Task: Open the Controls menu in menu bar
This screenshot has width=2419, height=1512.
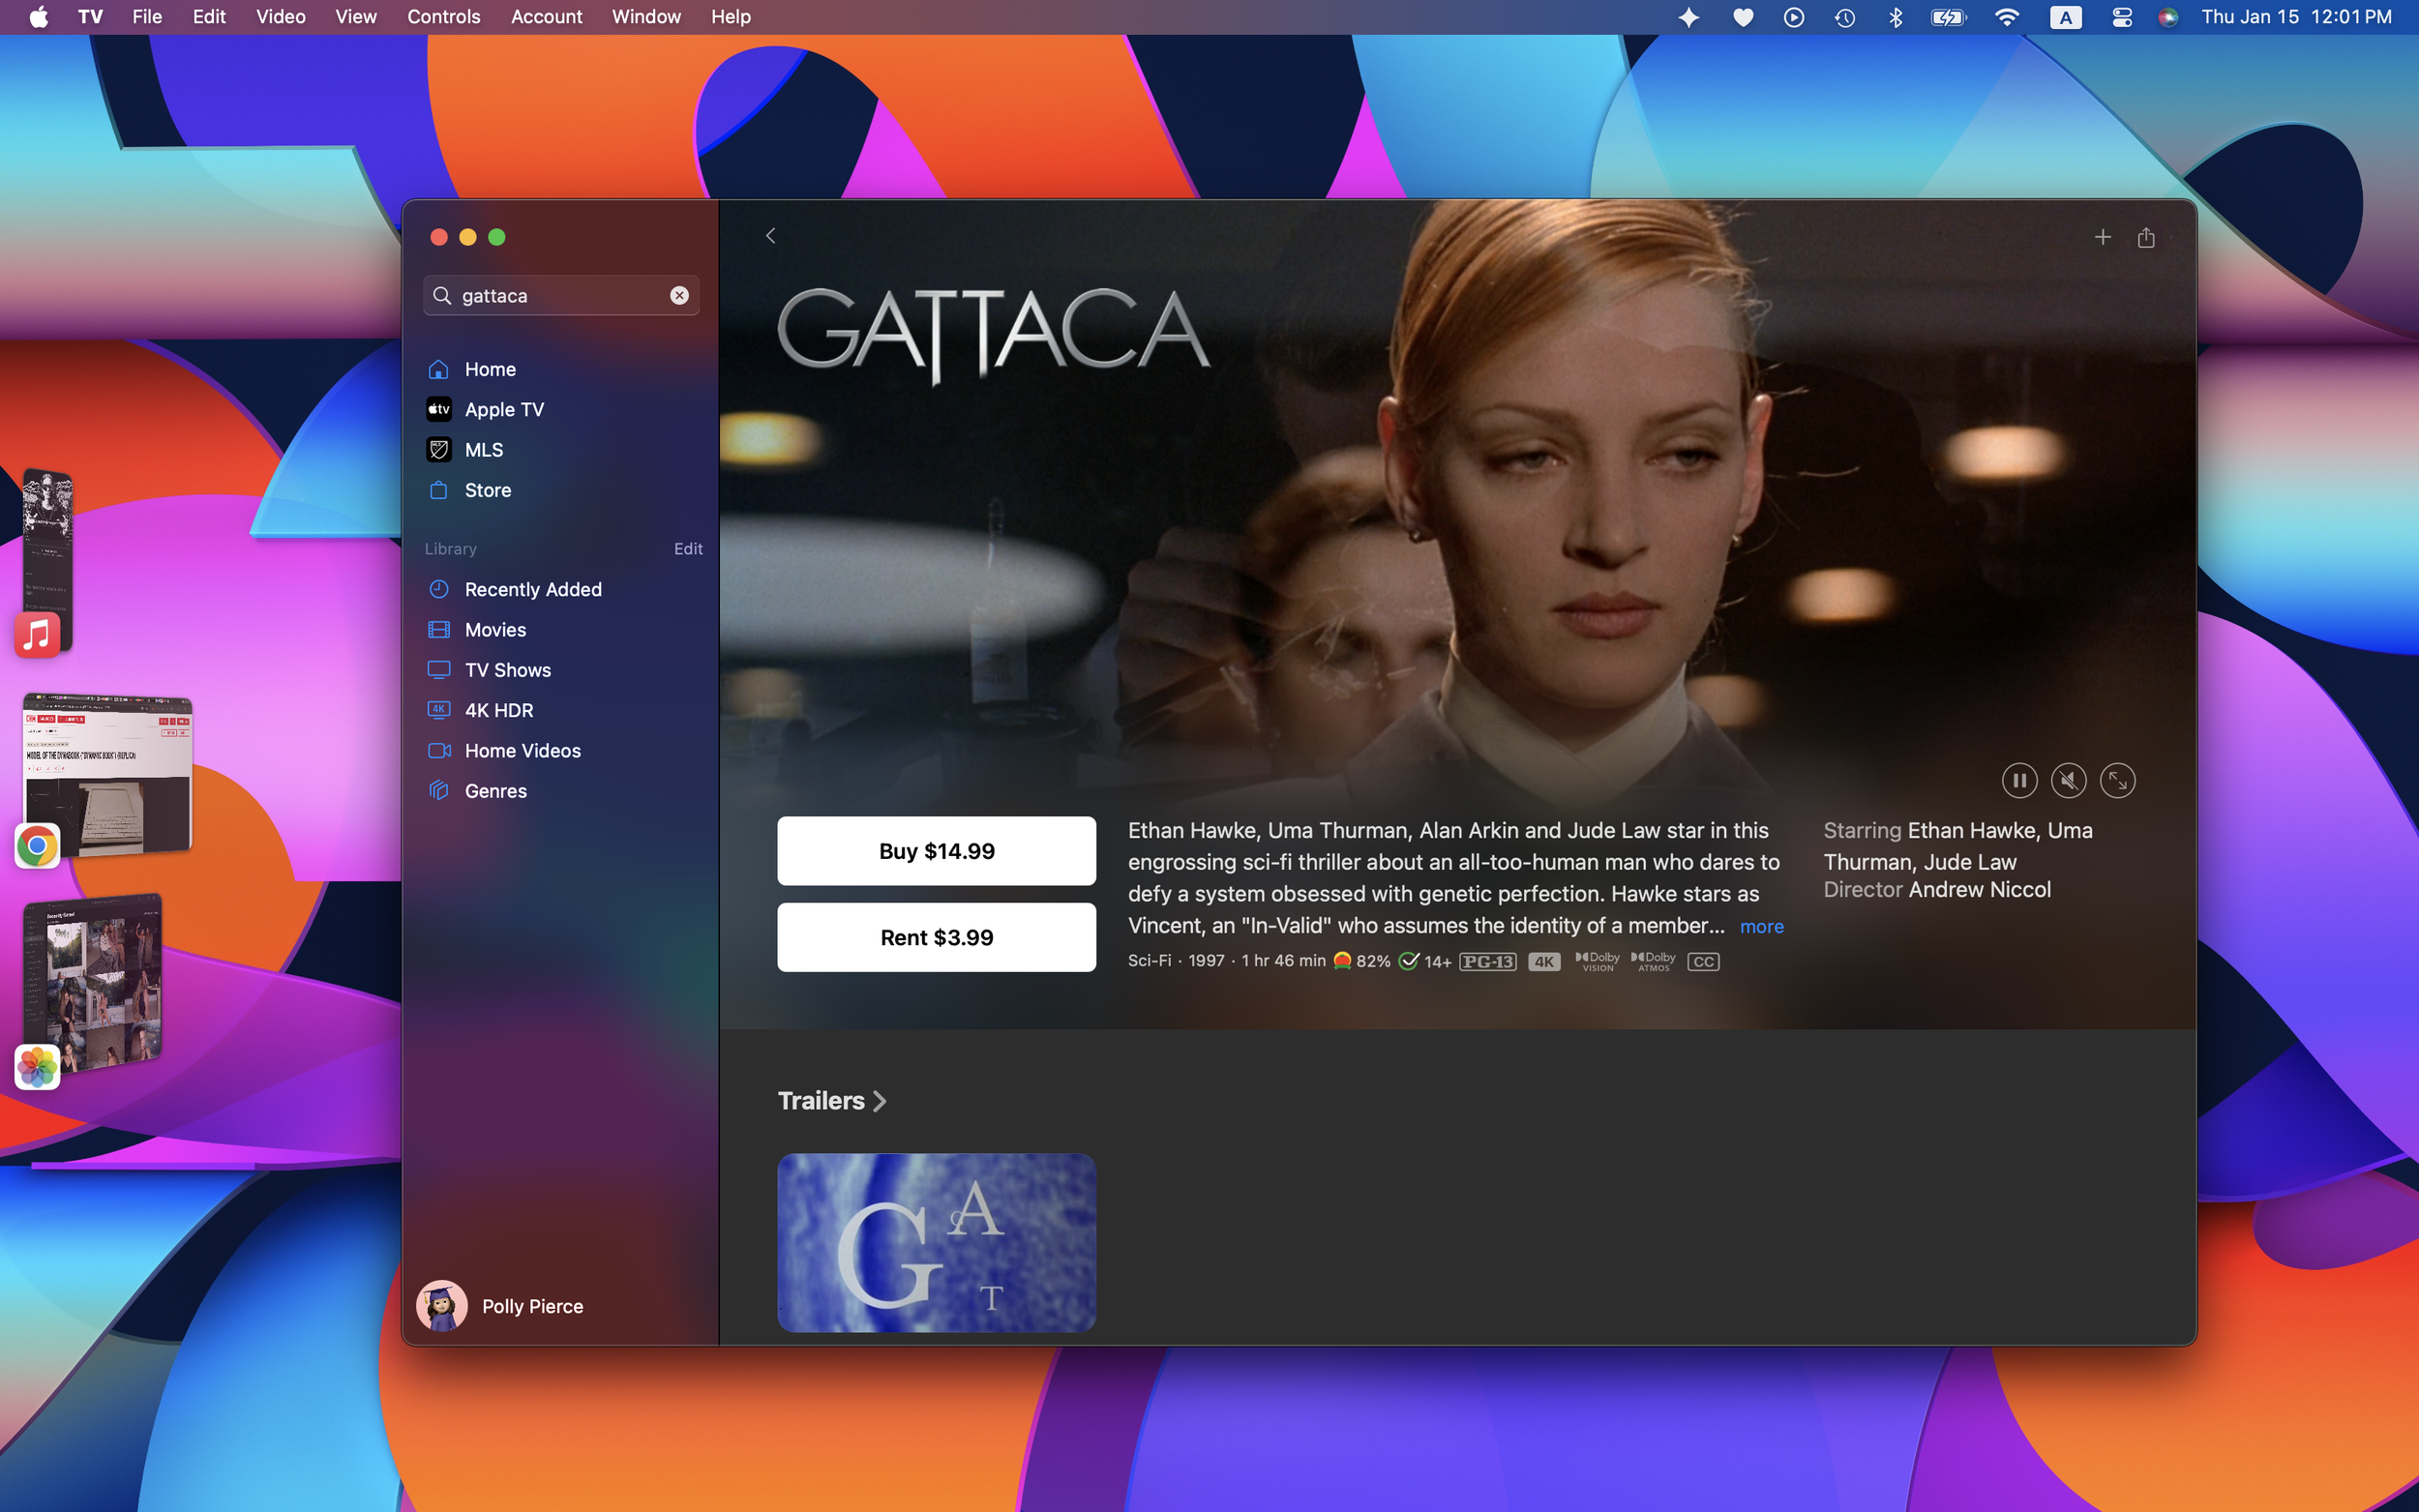Action: (443, 17)
